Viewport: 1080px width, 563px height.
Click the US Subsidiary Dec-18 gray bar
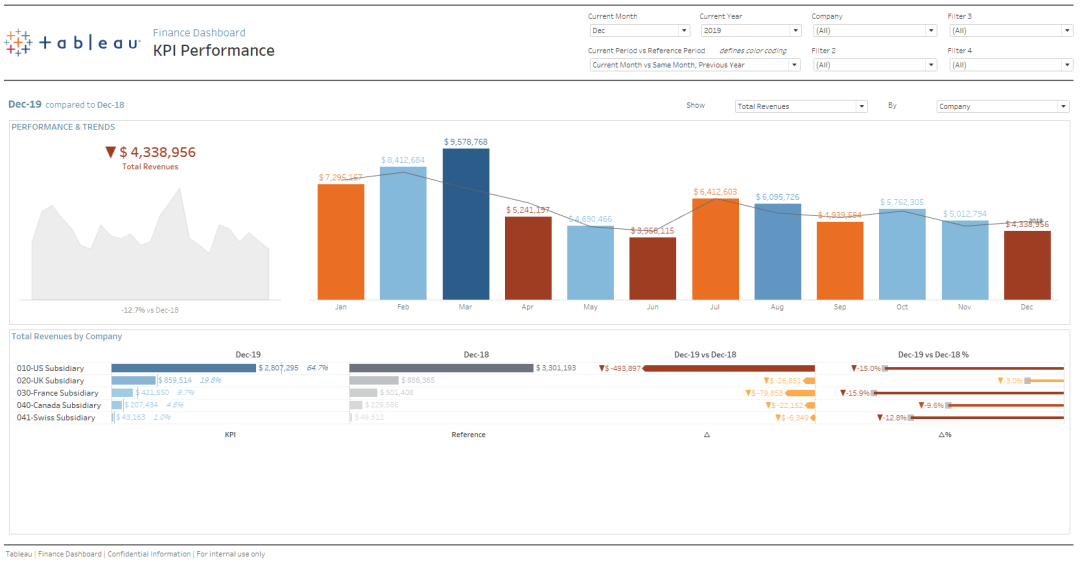[x=442, y=368]
